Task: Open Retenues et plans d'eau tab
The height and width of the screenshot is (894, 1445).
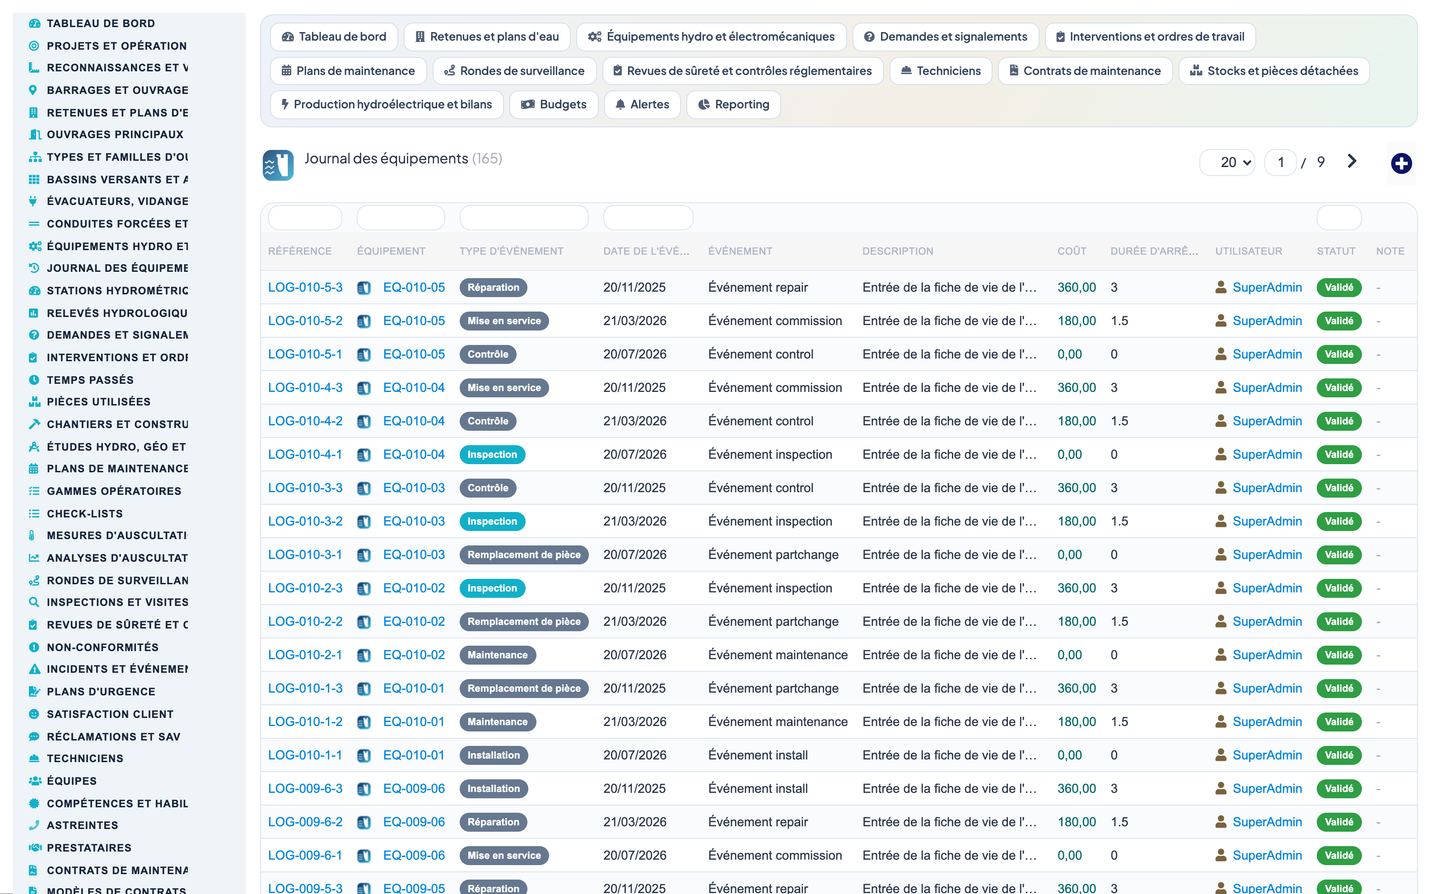Action: coord(487,37)
